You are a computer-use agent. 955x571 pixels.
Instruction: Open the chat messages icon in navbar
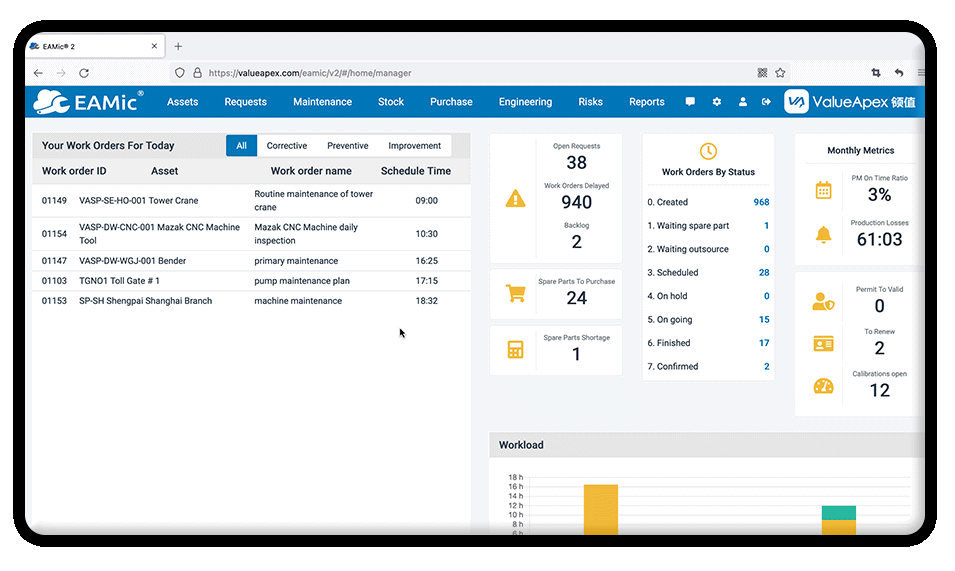point(690,102)
